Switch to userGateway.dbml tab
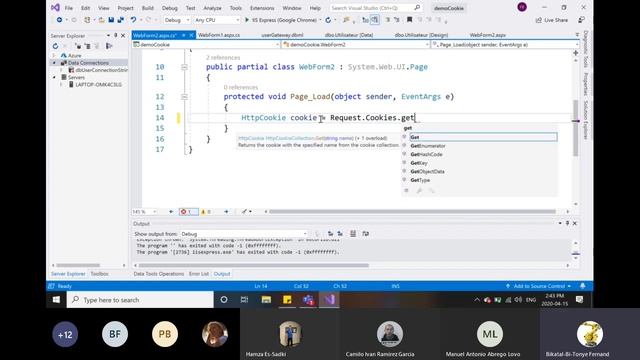 (282, 35)
